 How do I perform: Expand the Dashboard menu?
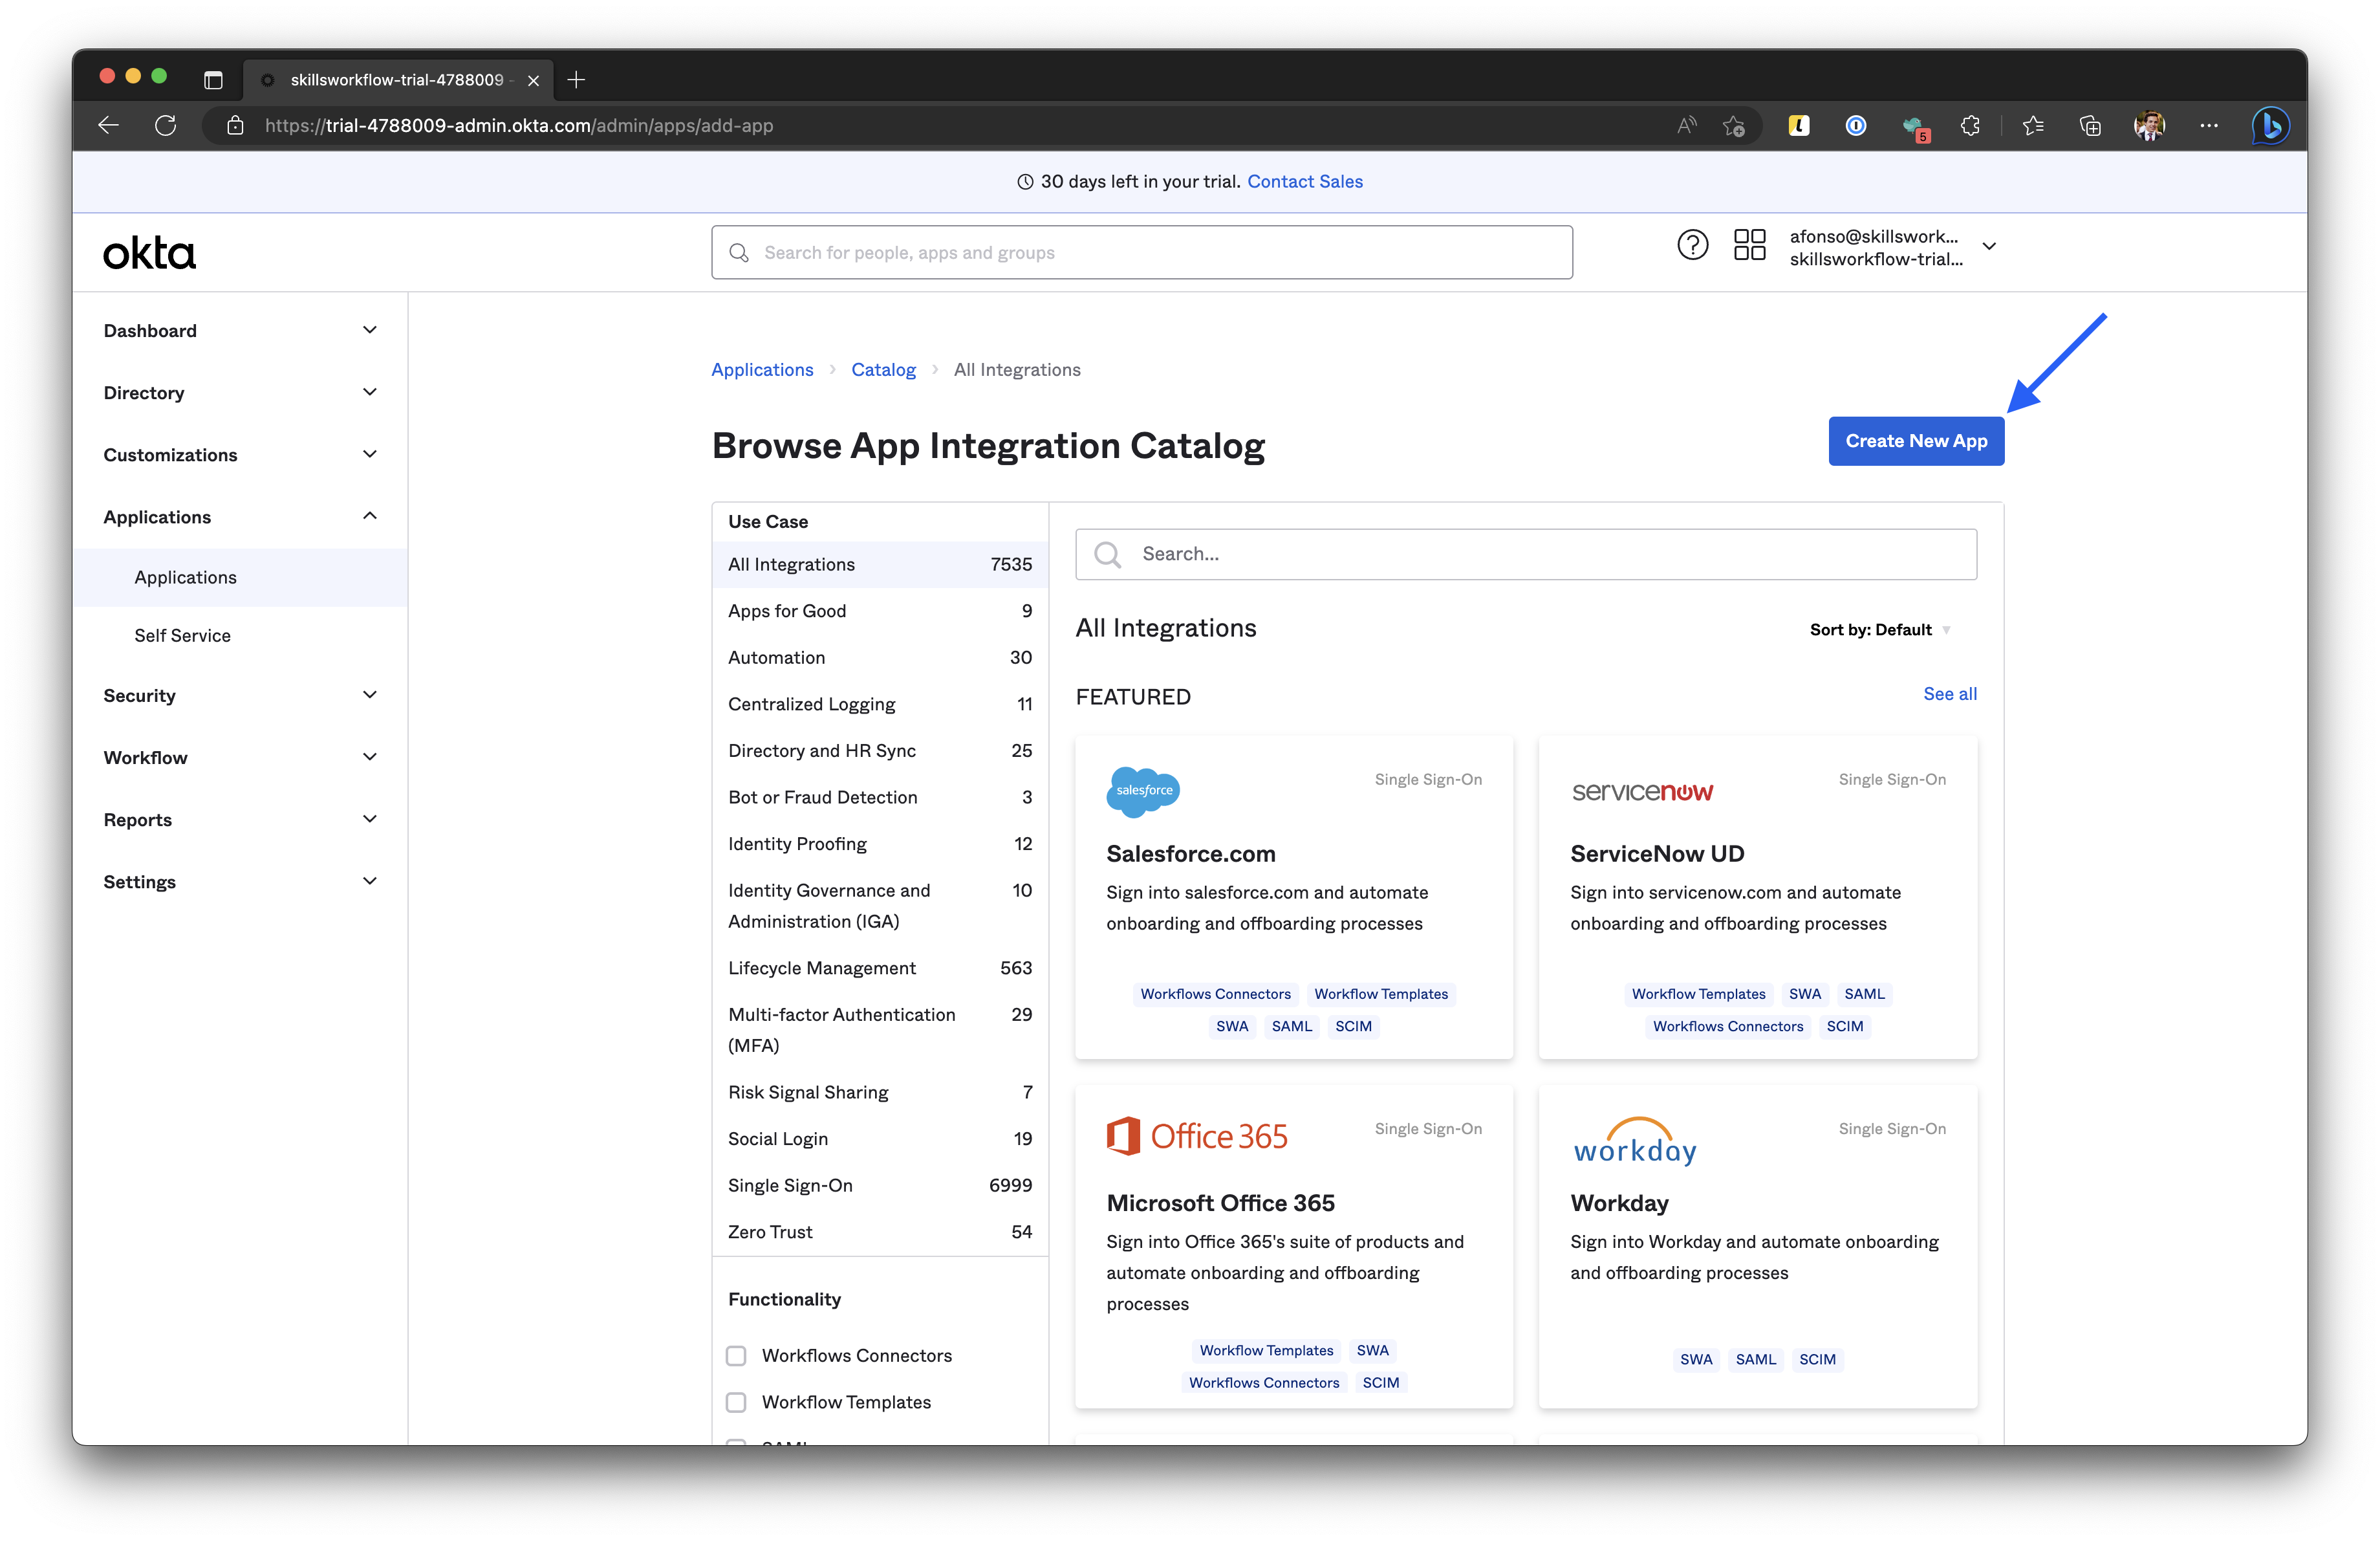[x=240, y=331]
